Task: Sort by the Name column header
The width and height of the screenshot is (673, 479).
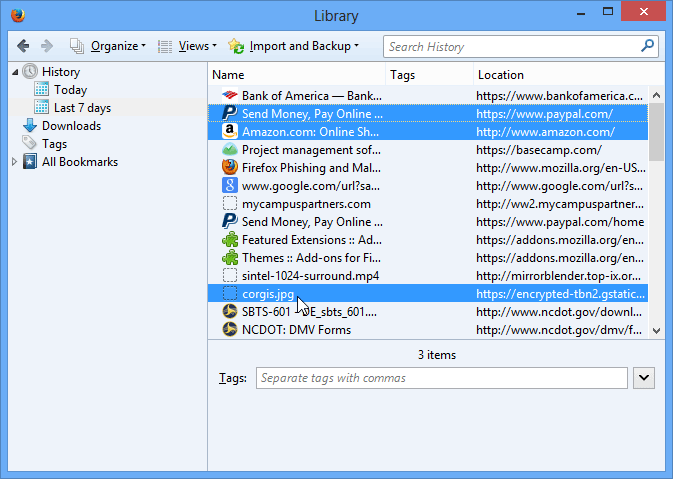Action: click(297, 75)
